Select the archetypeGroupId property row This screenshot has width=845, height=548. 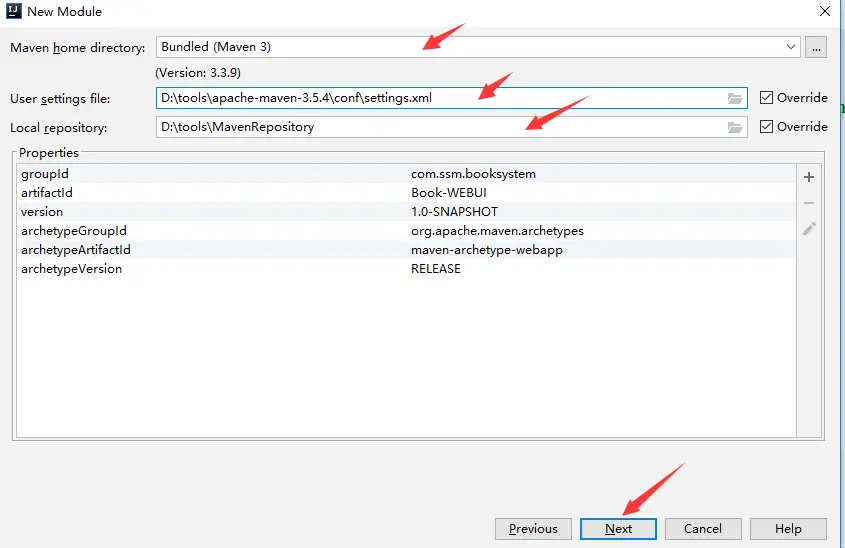tap(406, 231)
